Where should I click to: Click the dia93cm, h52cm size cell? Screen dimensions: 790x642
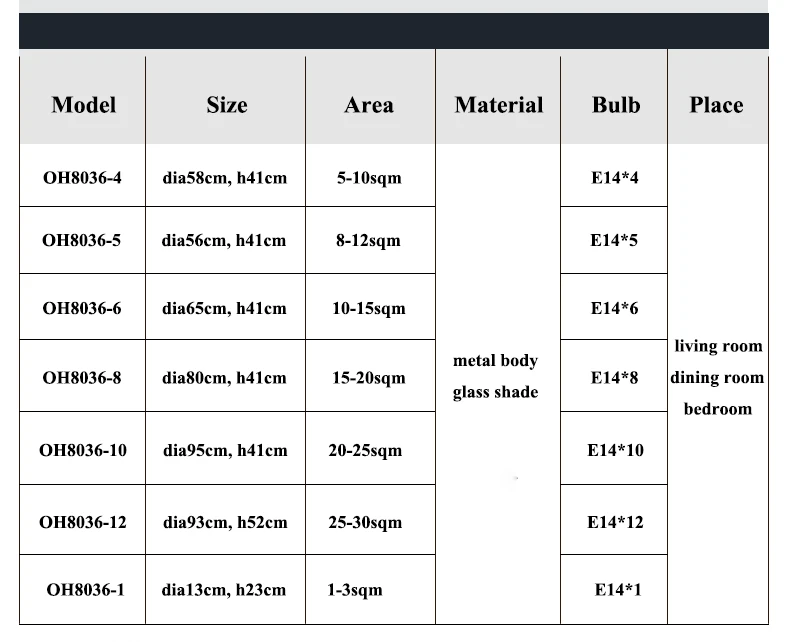(x=225, y=521)
